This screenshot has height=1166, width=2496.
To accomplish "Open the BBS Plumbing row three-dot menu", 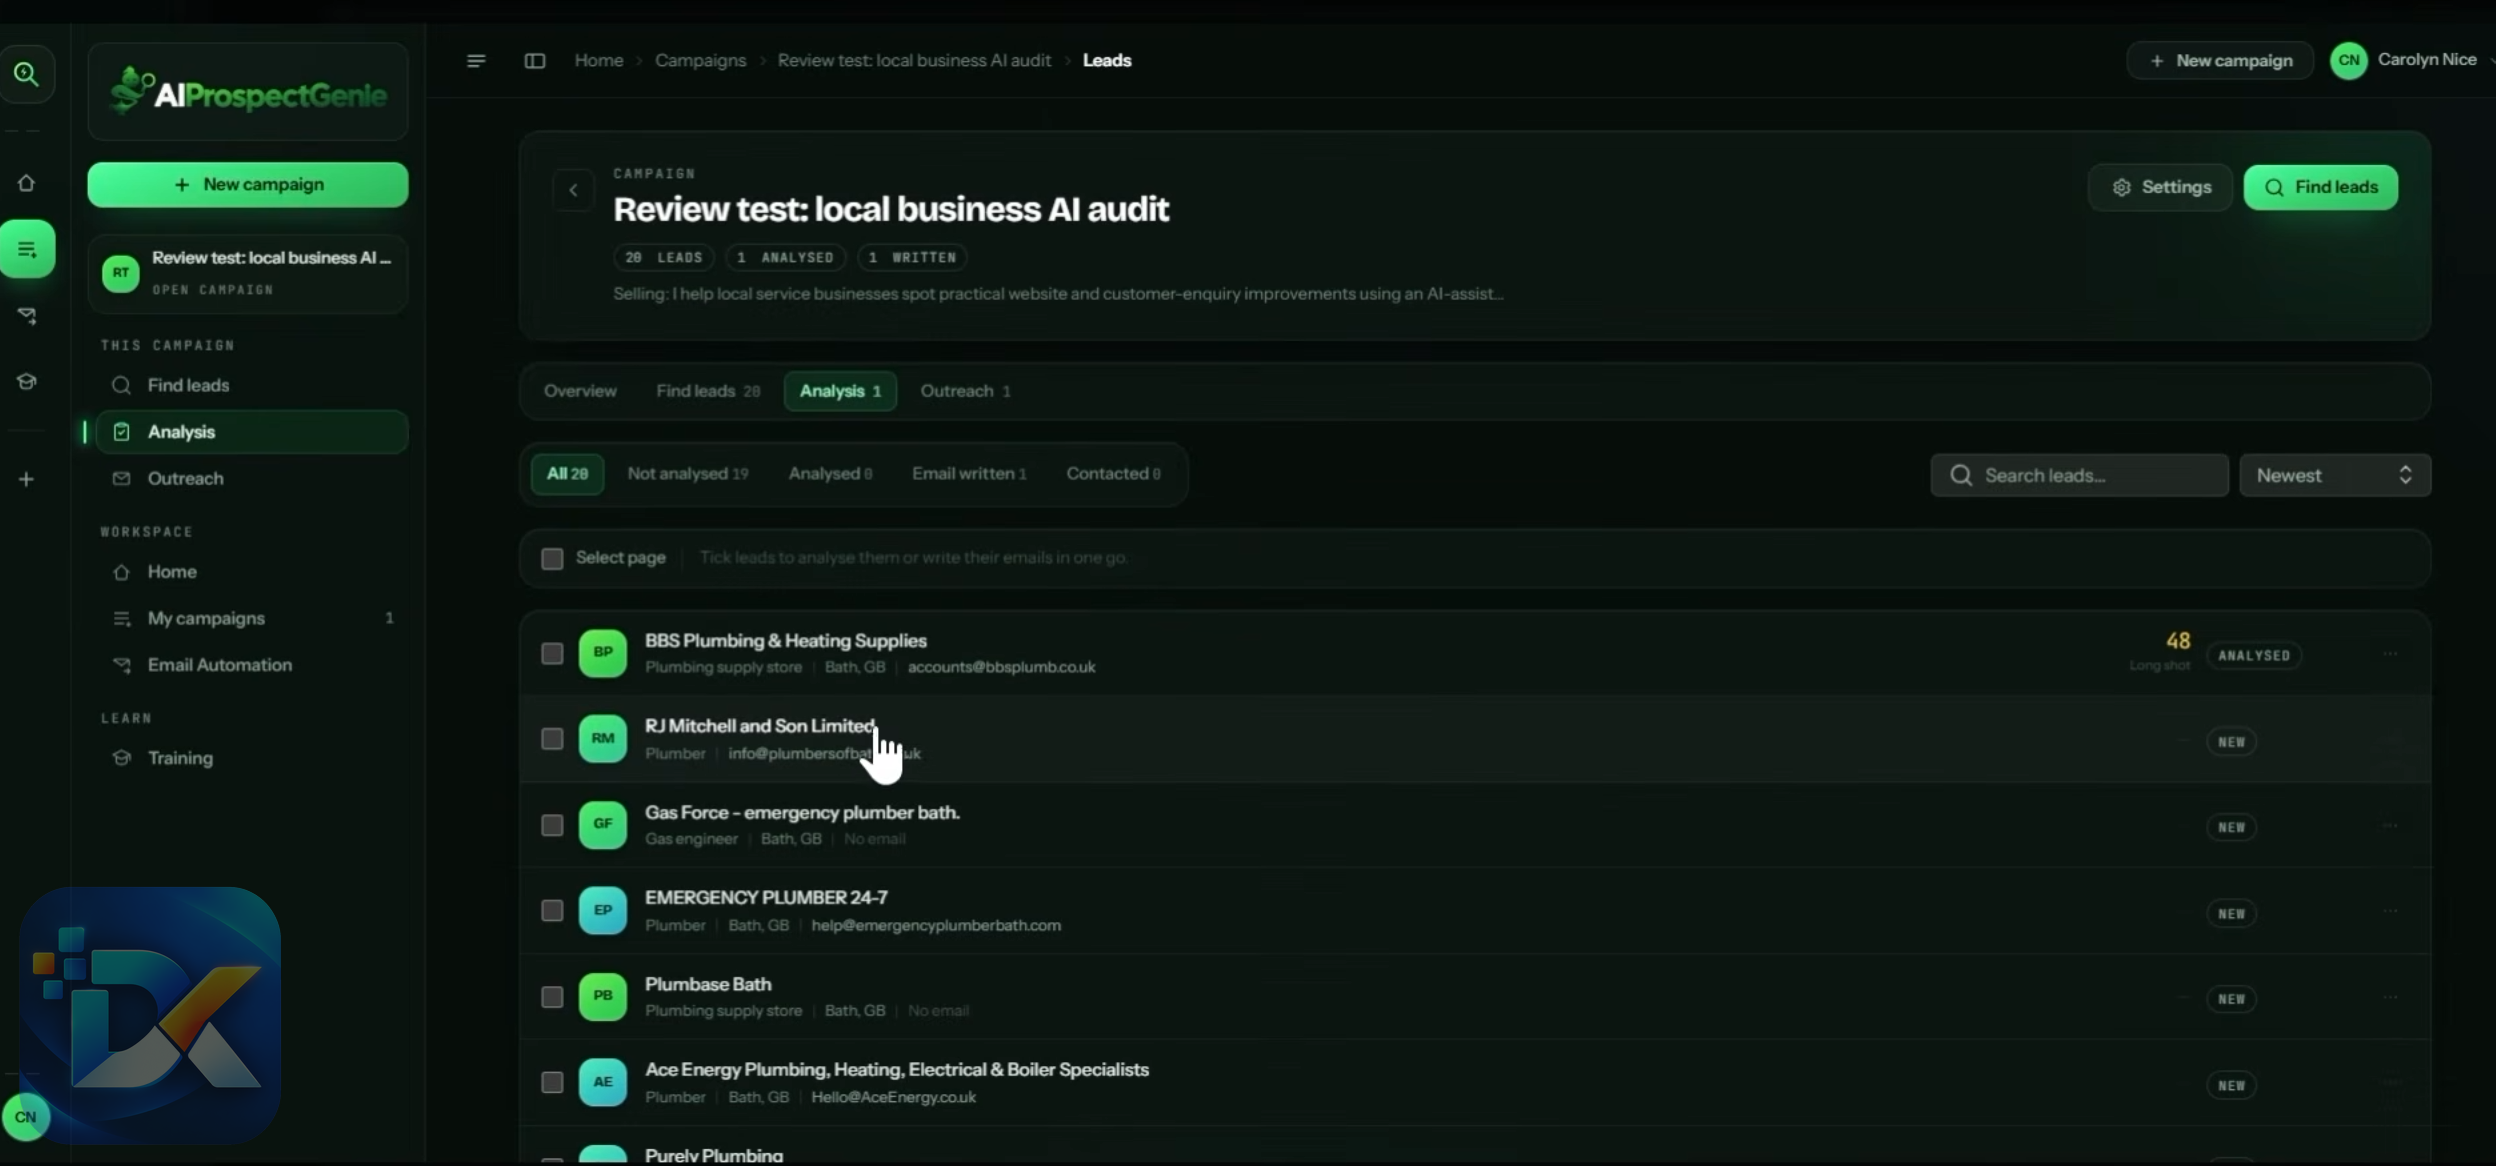I will pyautogui.click(x=2390, y=654).
